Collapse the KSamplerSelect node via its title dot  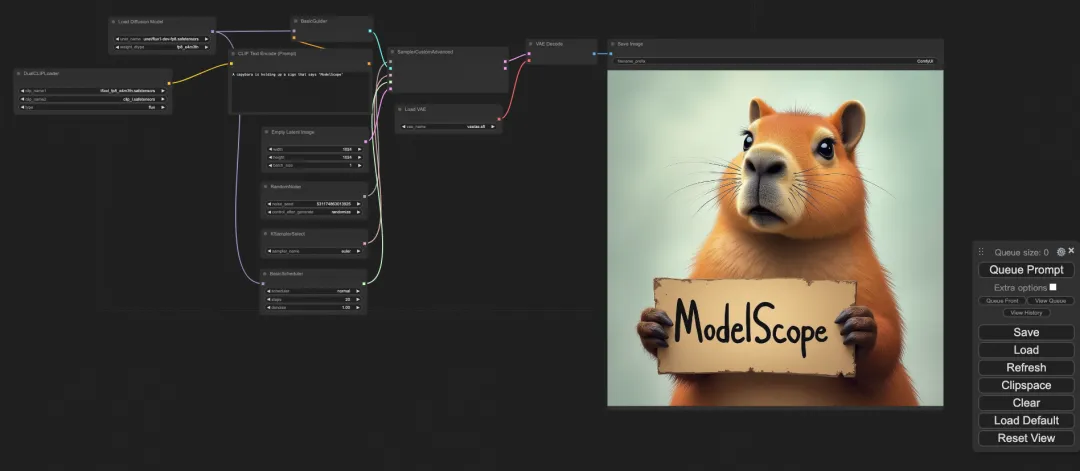[265, 233]
